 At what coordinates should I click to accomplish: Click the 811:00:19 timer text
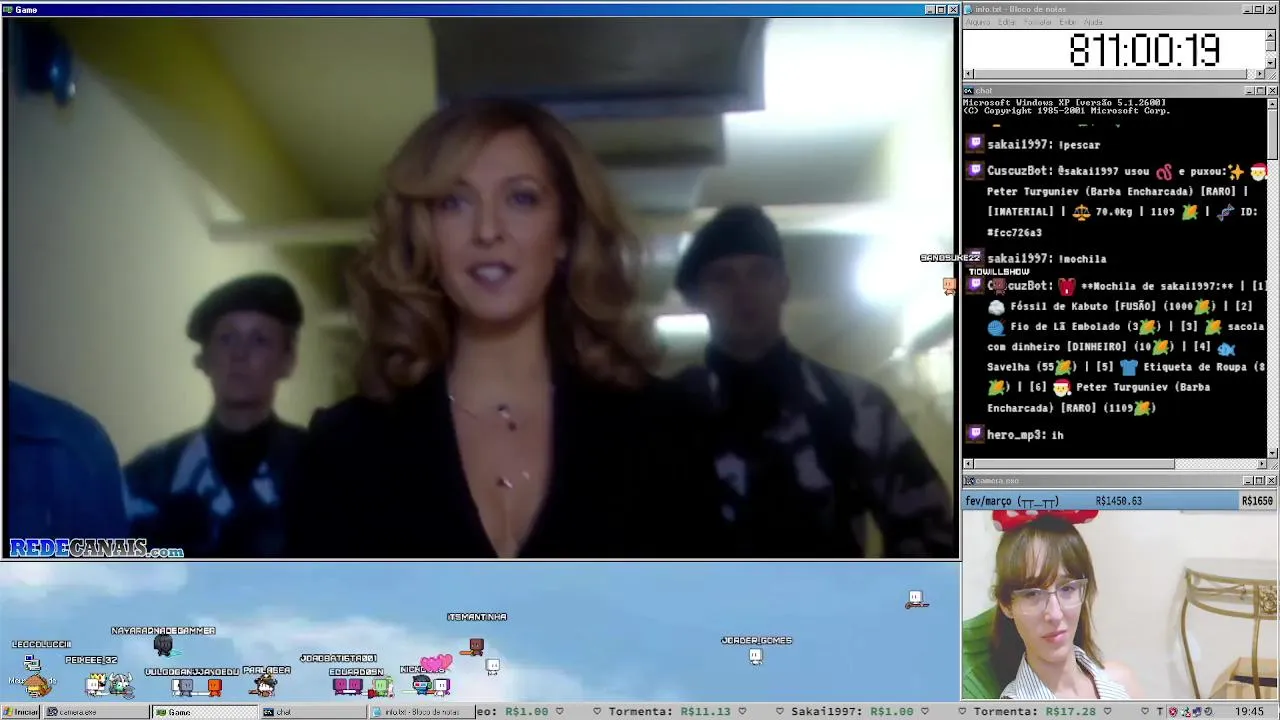pyautogui.click(x=1144, y=50)
